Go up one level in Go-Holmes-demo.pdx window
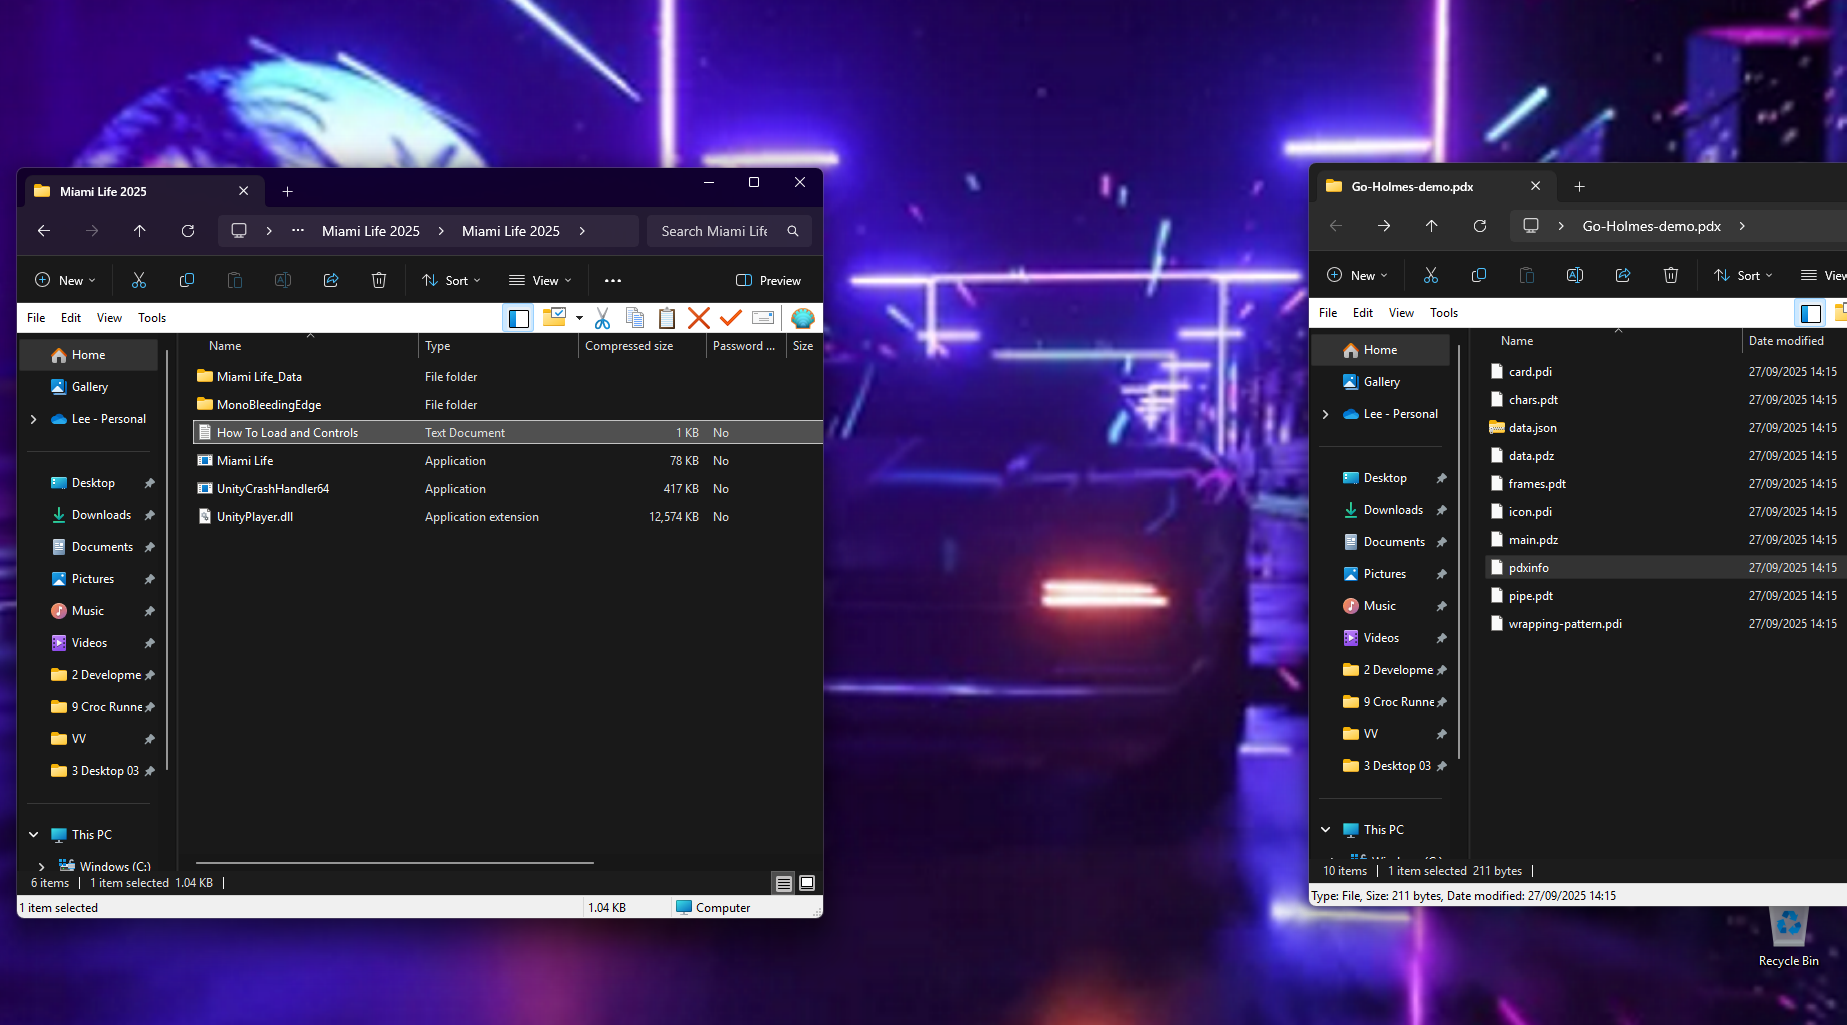 pos(1432,226)
